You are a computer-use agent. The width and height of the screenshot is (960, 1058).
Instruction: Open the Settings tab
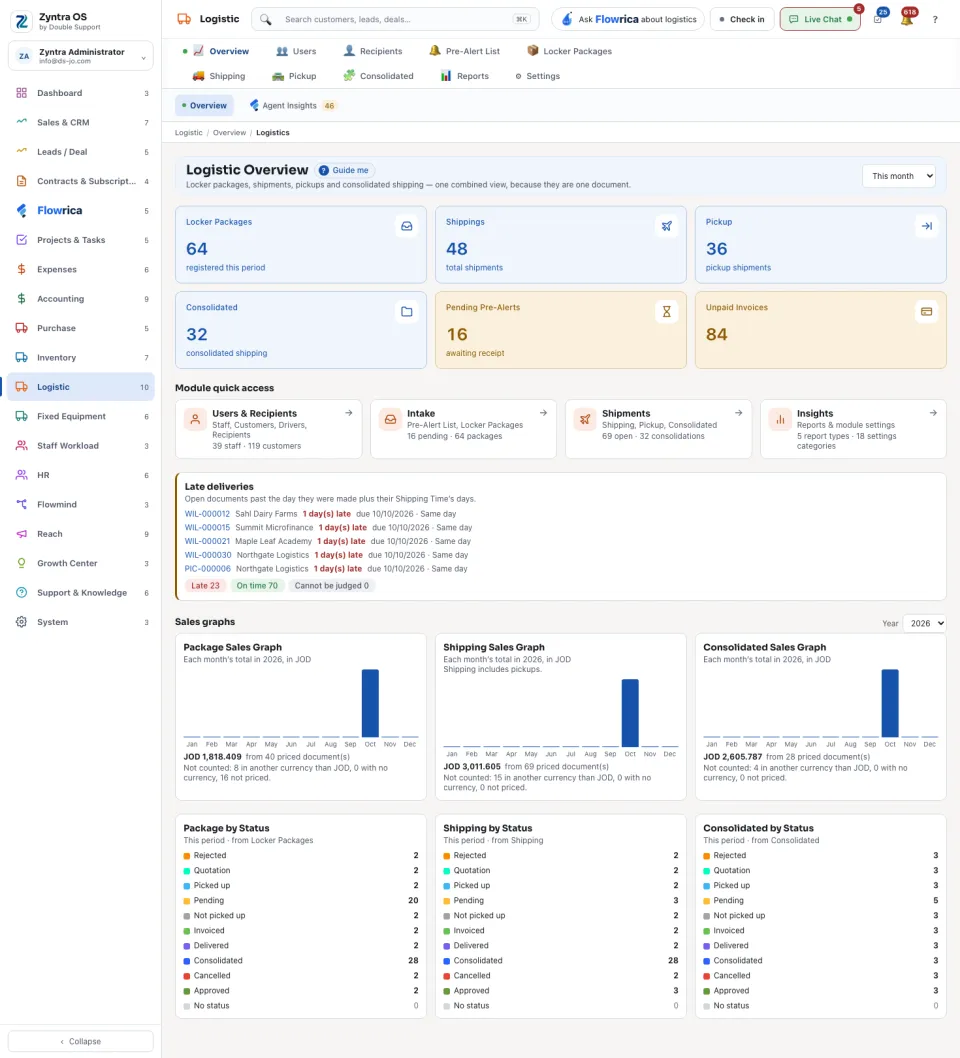538,76
